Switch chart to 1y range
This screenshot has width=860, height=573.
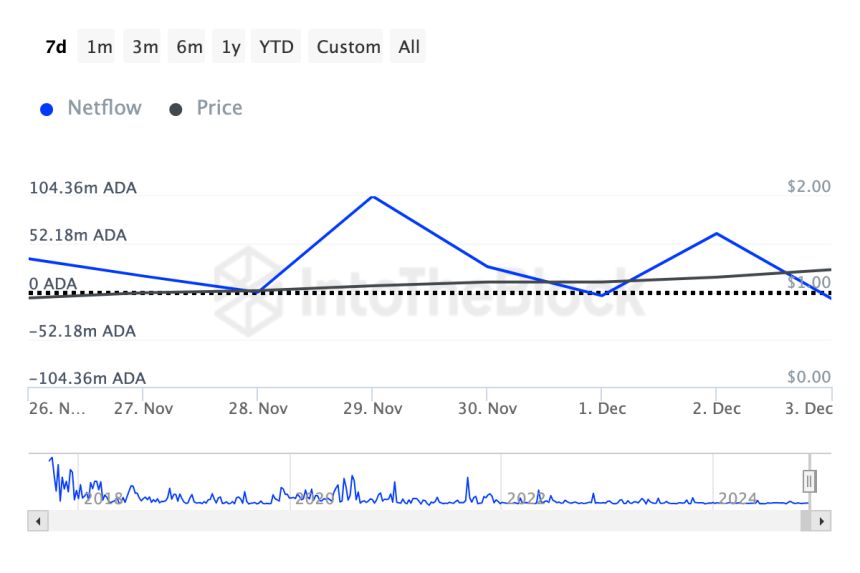coord(231,47)
